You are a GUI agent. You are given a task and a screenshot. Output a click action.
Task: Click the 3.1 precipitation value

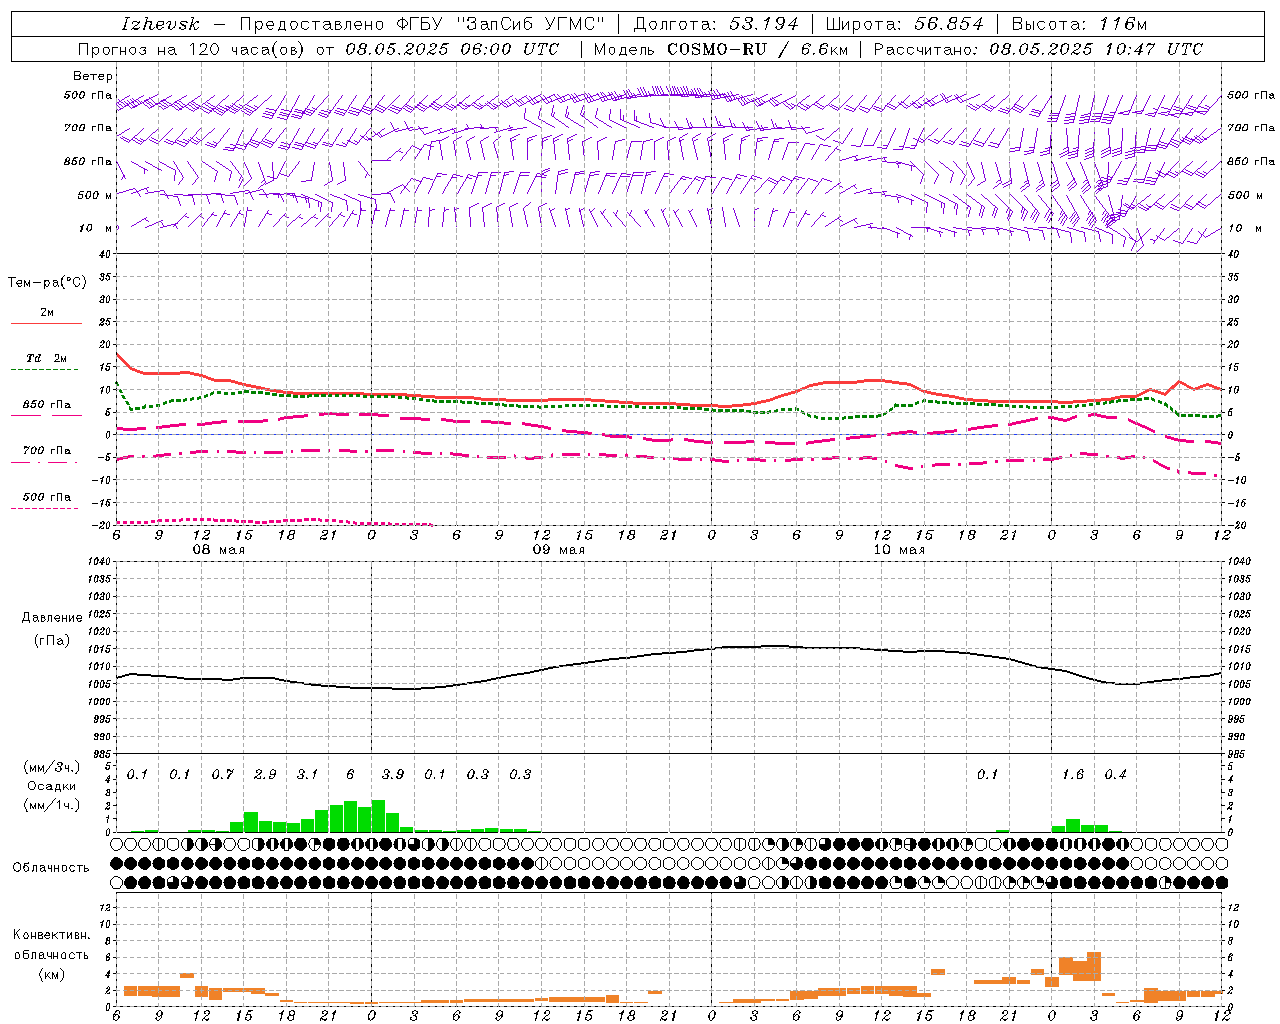click(307, 774)
